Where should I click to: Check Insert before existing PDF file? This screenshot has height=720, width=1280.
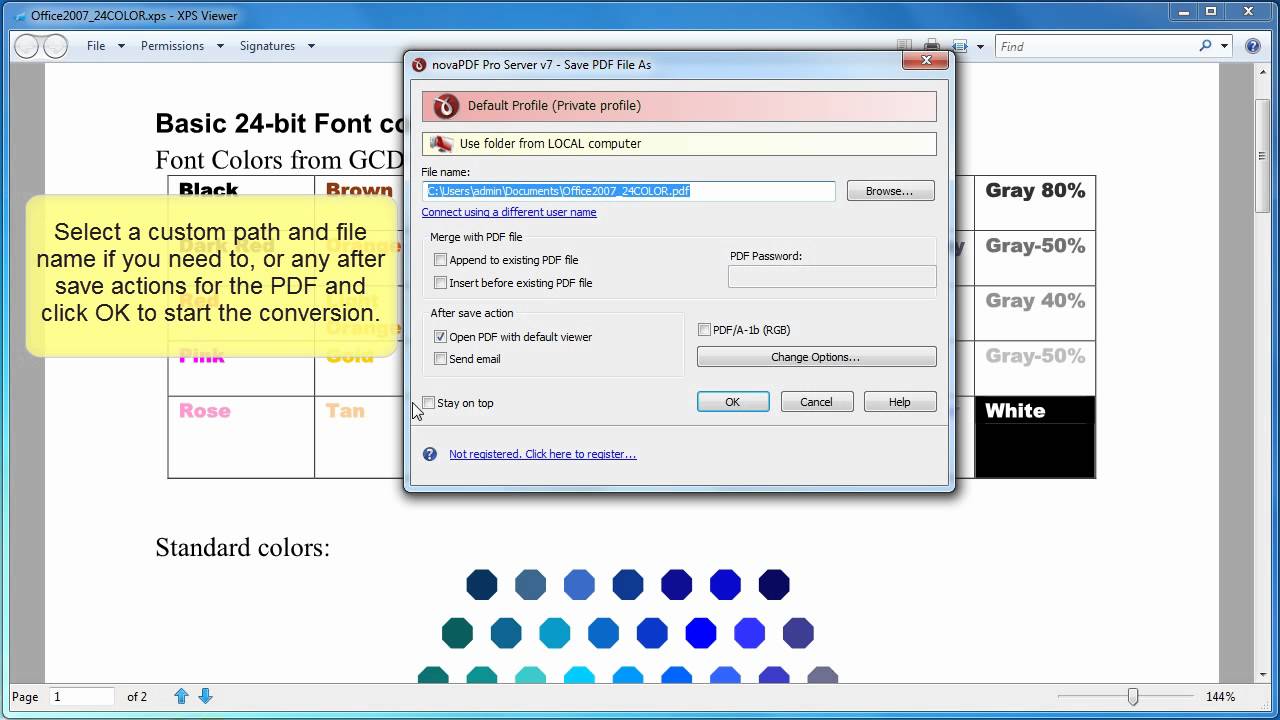coord(440,283)
